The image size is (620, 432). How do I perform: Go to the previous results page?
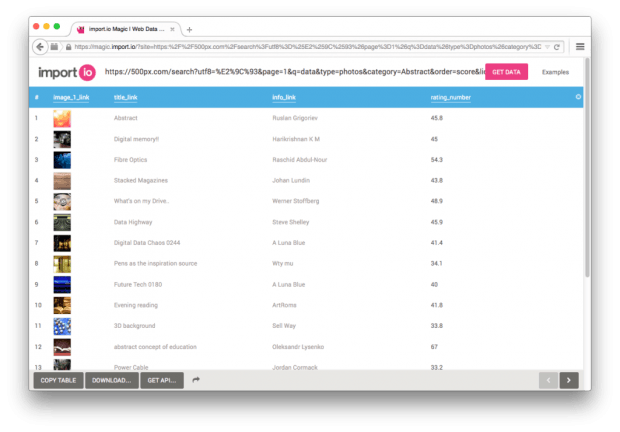click(x=548, y=380)
